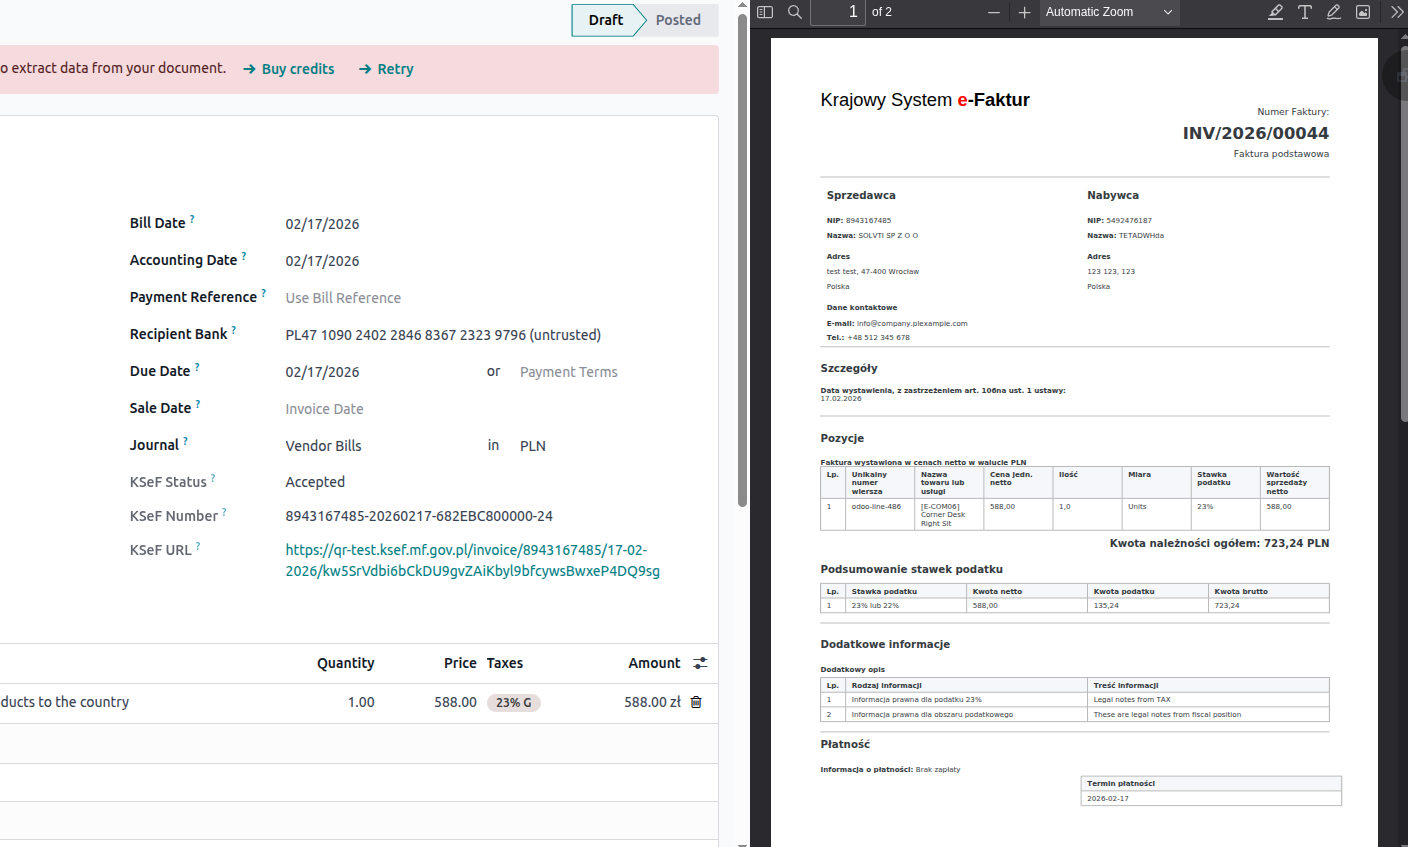
Task: Select the PDF highlight tool
Action: click(1275, 12)
